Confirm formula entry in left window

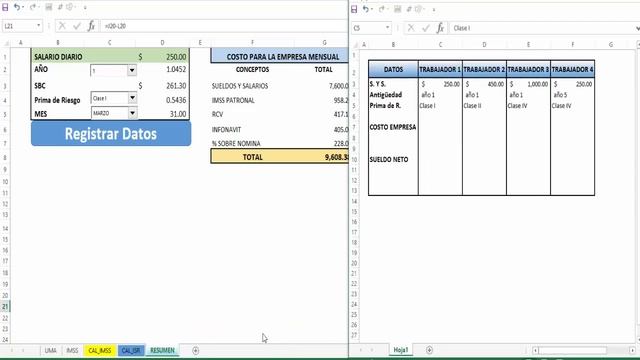coord(77,26)
